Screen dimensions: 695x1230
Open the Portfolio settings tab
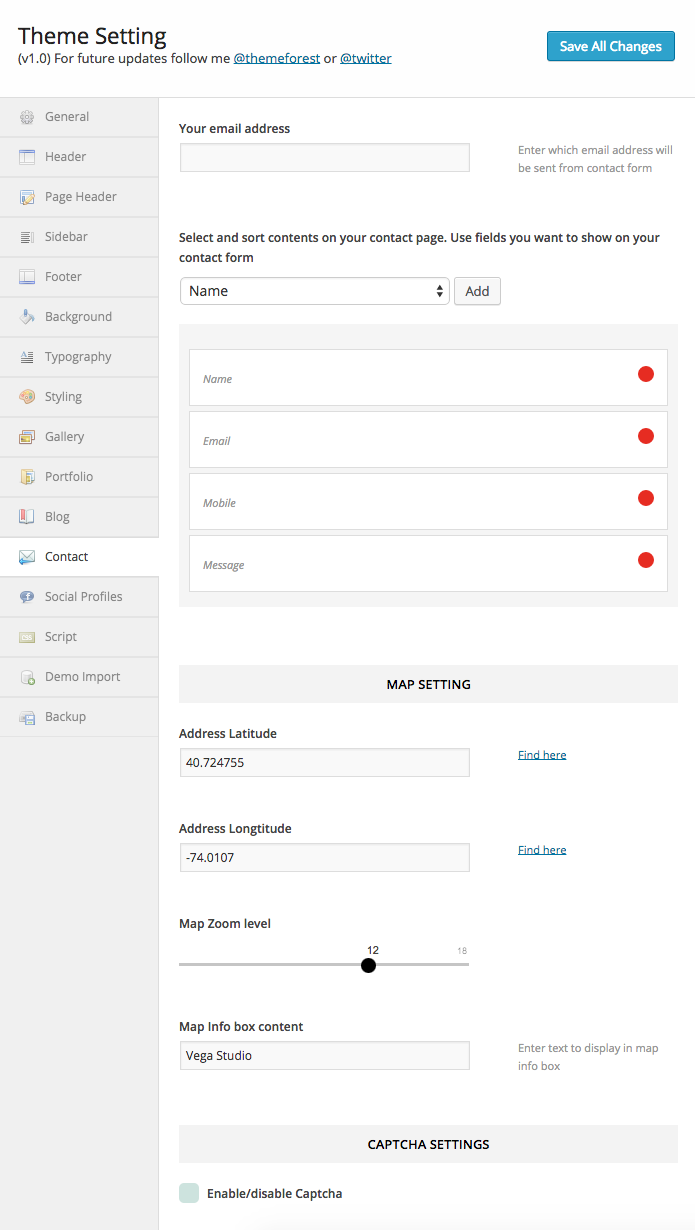click(69, 477)
